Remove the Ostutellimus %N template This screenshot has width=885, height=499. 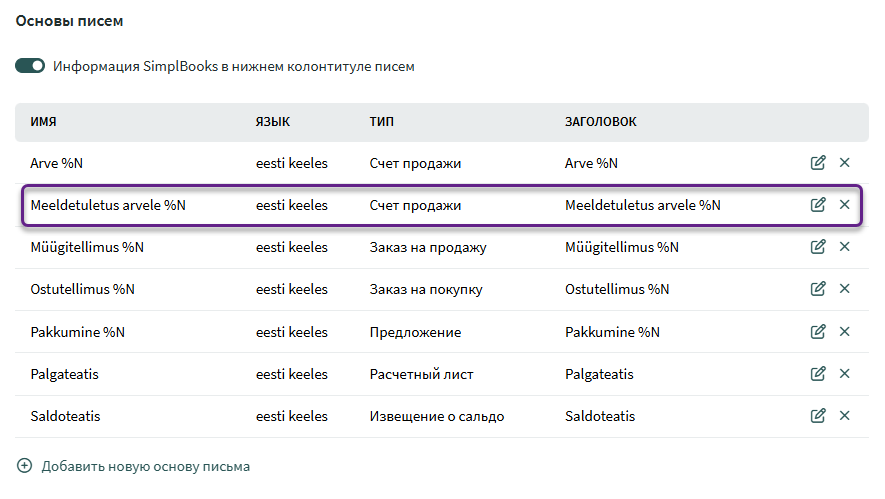pos(844,289)
